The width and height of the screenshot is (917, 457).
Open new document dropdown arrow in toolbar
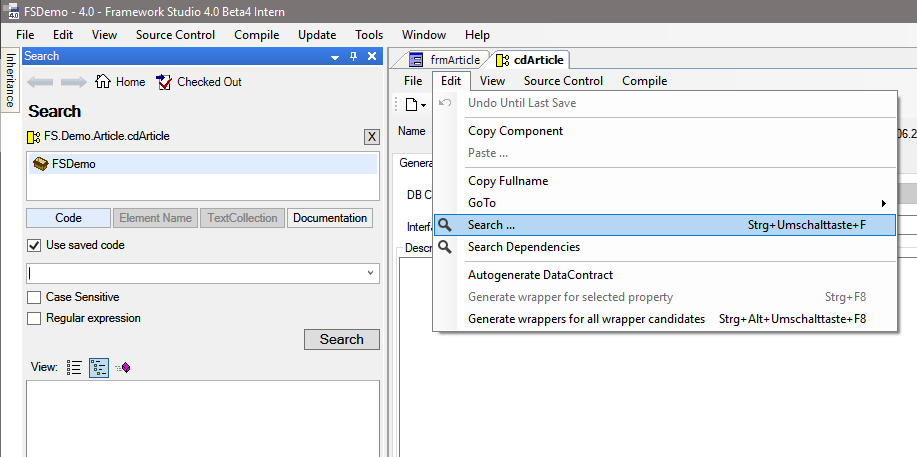coord(423,105)
